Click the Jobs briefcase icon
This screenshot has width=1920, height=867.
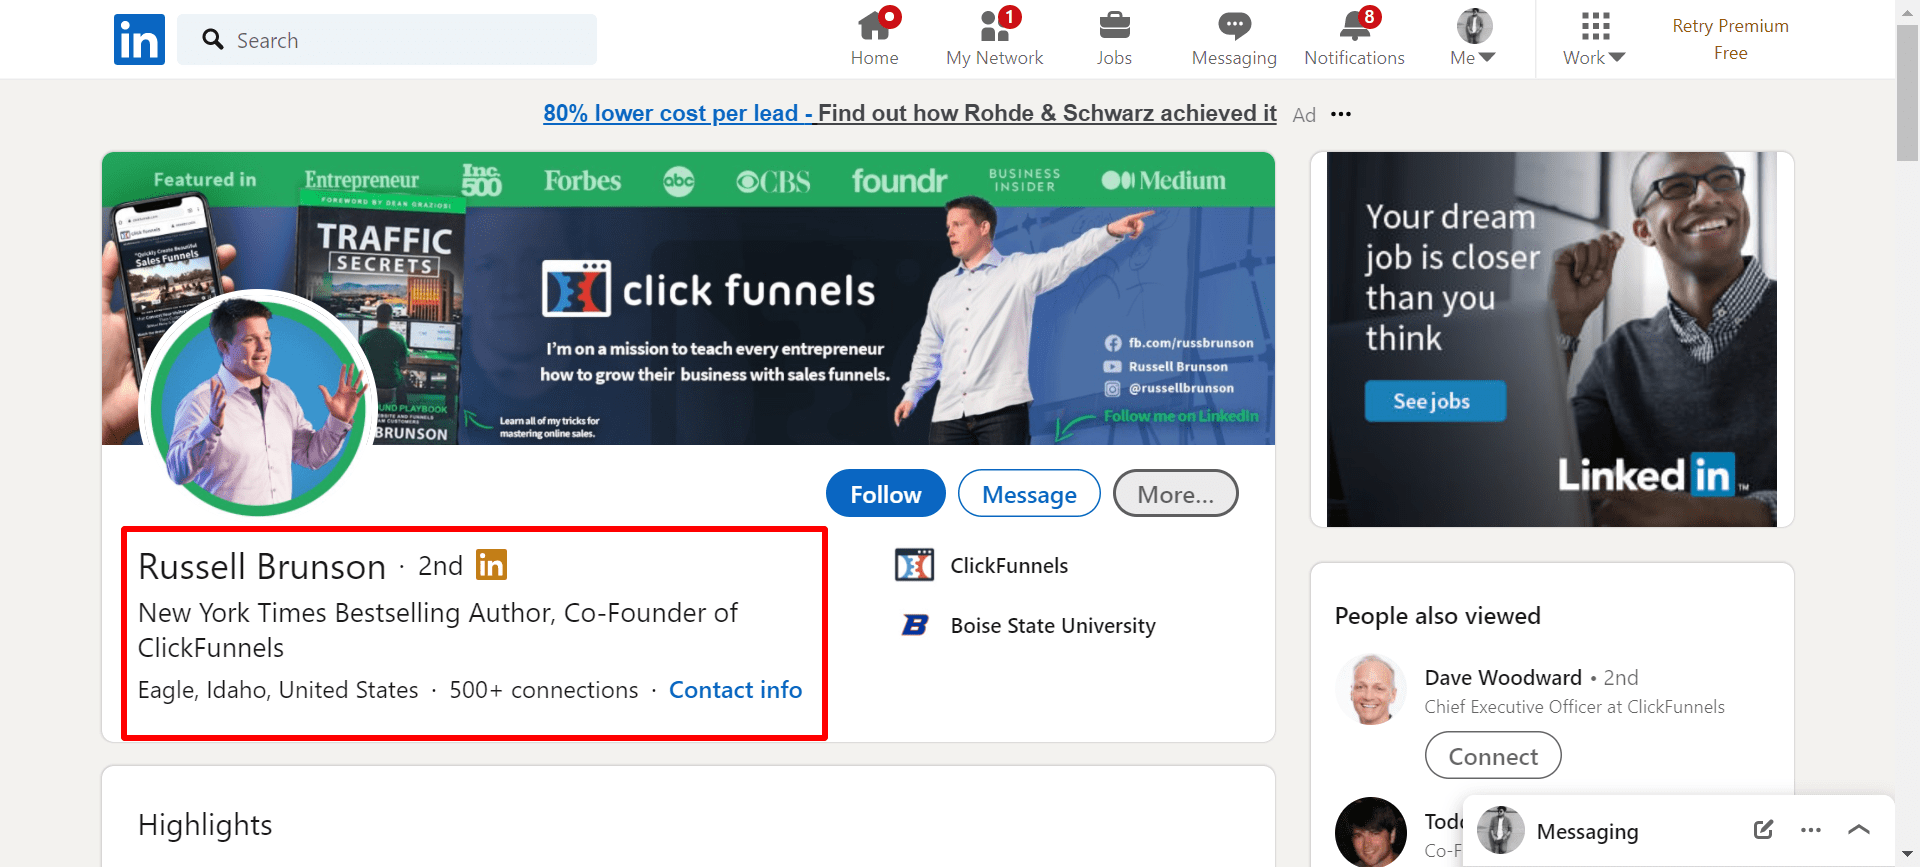point(1114,25)
